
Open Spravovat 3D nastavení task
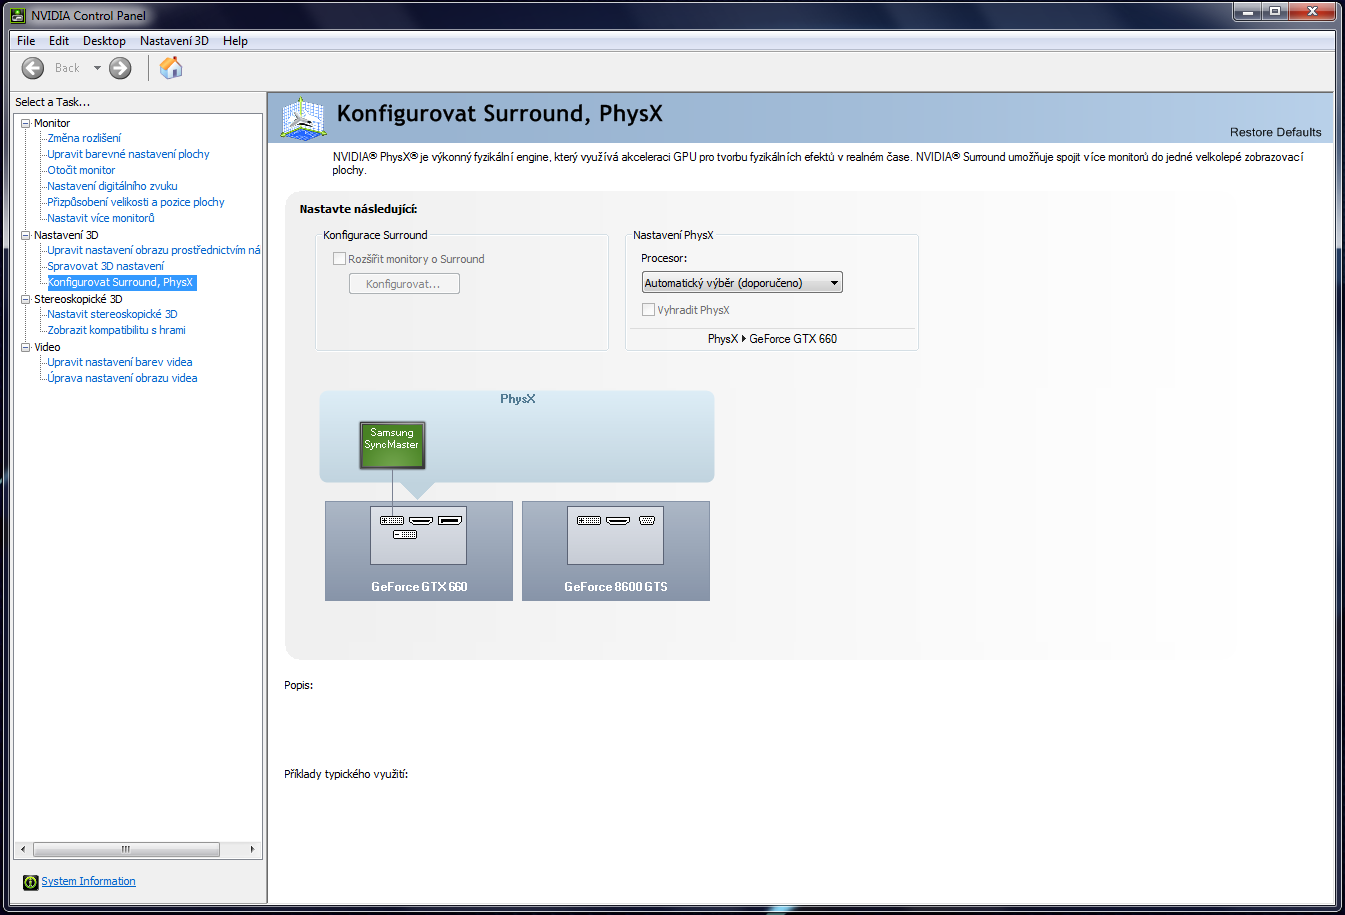coord(106,266)
